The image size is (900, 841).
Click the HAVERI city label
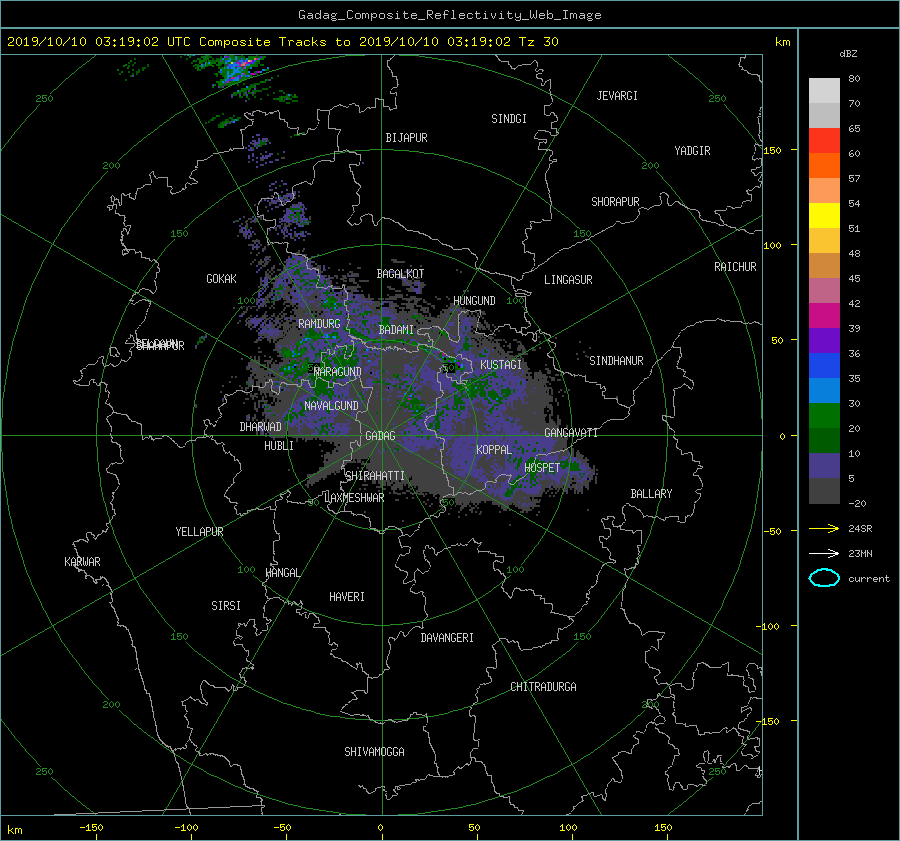(x=347, y=597)
